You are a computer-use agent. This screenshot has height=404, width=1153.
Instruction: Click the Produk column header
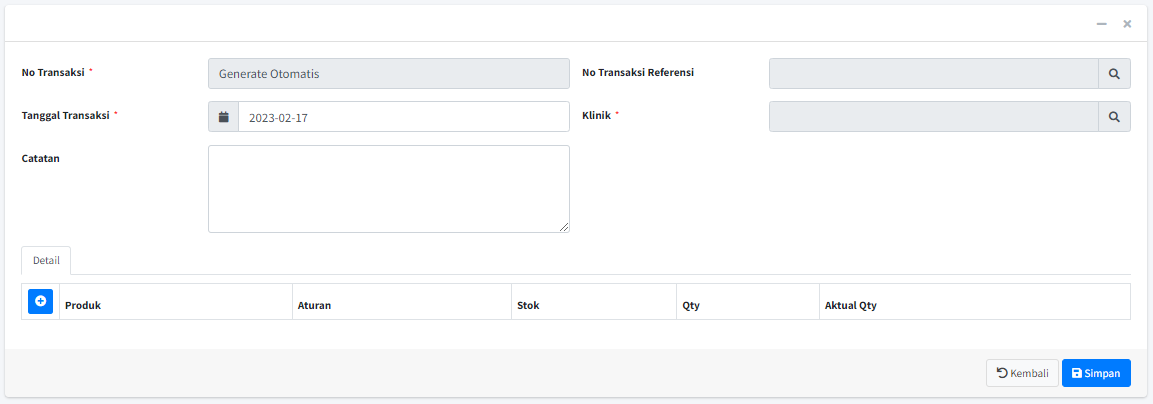pos(83,305)
